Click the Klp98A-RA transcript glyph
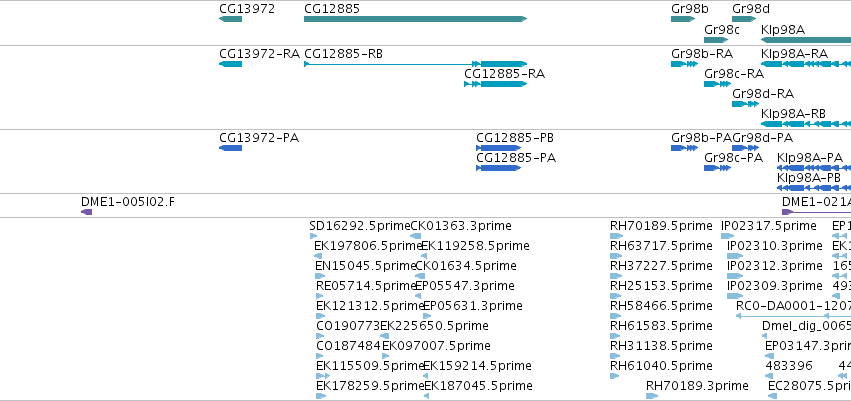 click(x=806, y=64)
